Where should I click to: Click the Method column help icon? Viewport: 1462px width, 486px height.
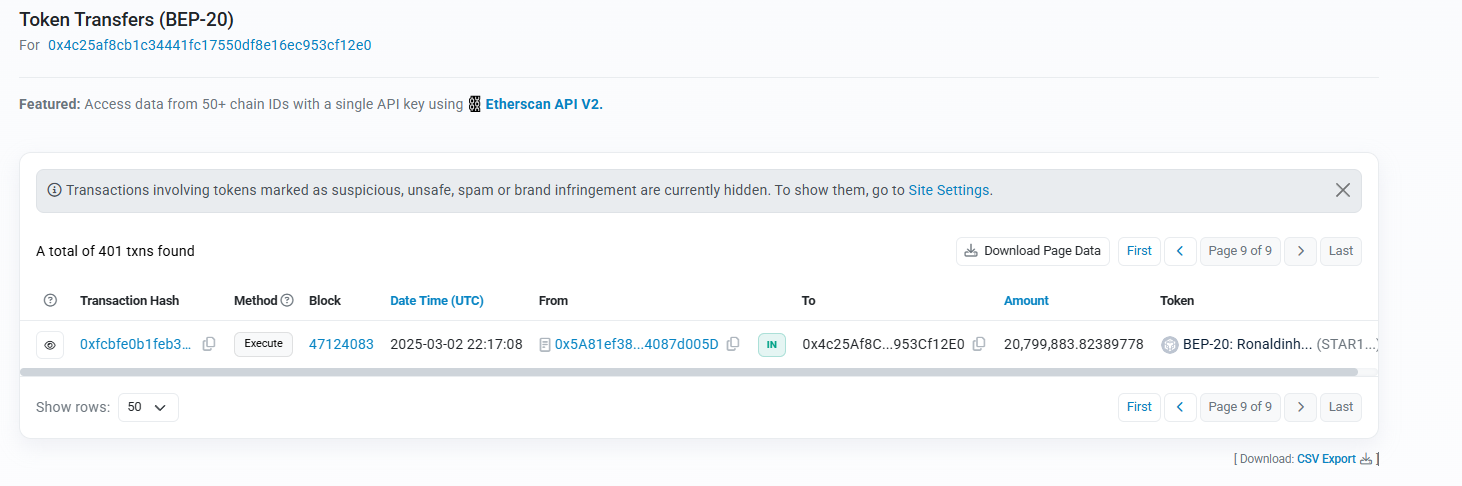pyautogui.click(x=287, y=300)
